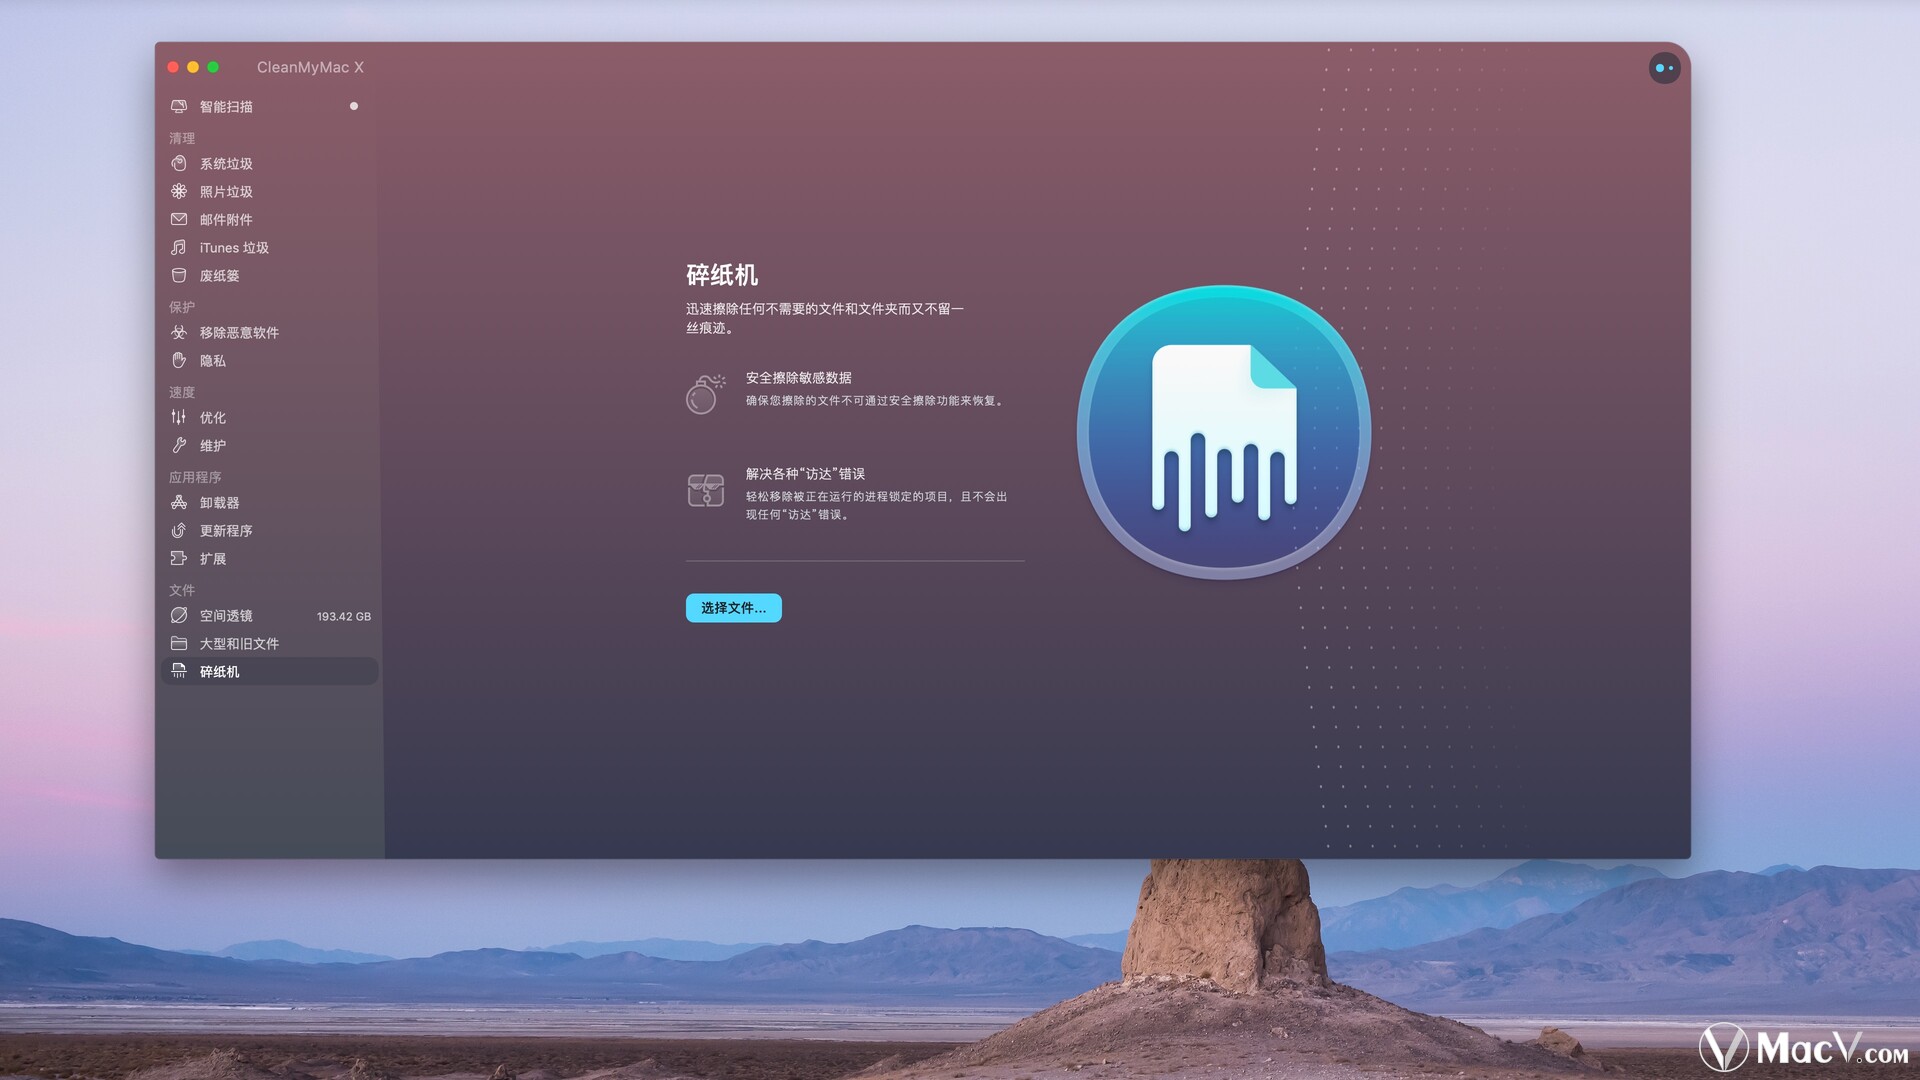This screenshot has height=1080, width=1920.
Task: Click the Malware Removal biohazard icon
Action: pos(179,332)
